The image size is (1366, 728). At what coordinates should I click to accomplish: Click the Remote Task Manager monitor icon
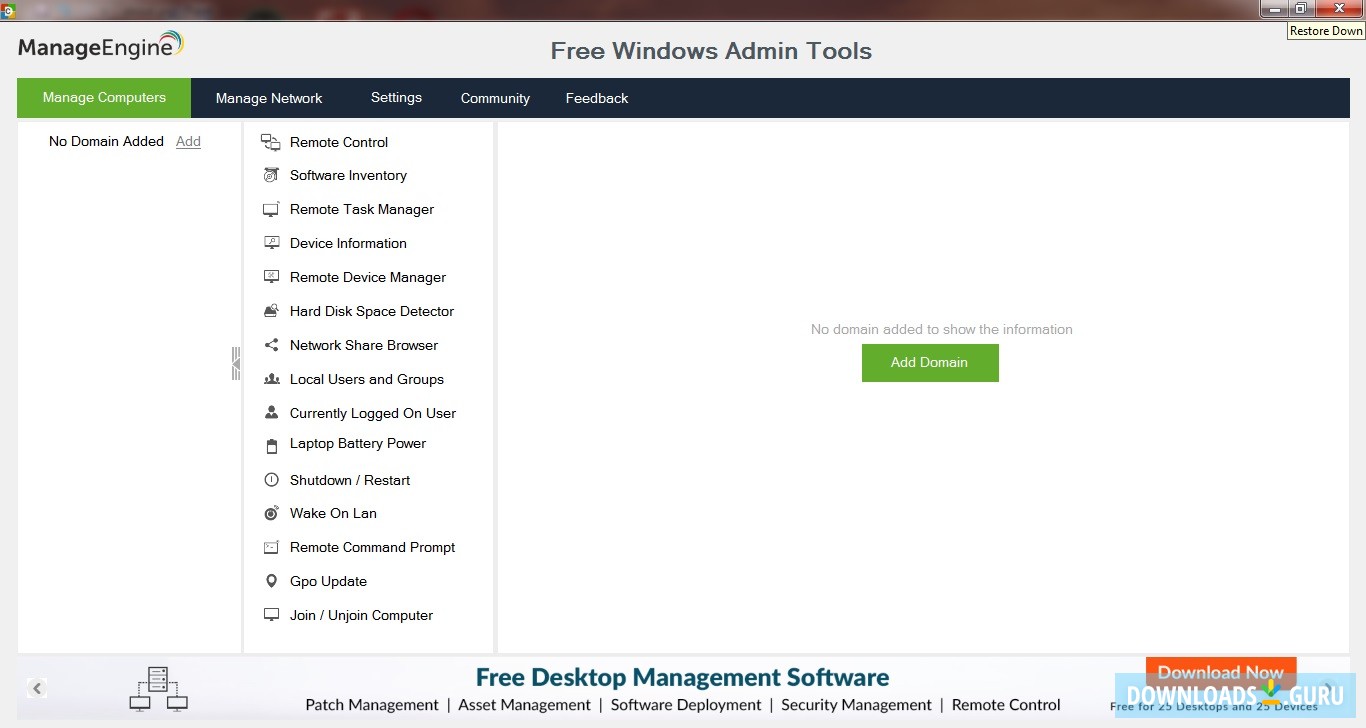[x=271, y=210]
